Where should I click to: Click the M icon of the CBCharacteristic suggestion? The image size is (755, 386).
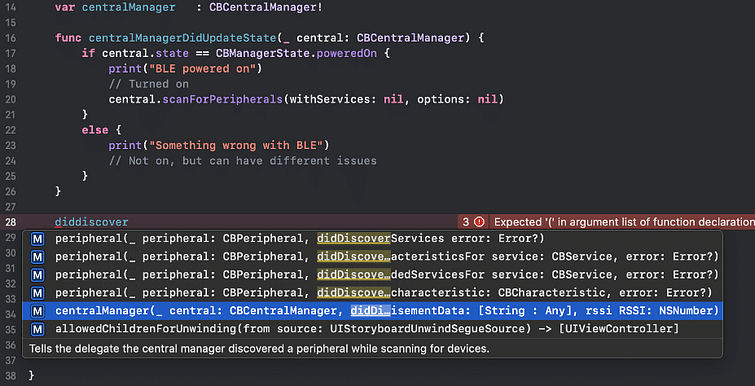38,293
